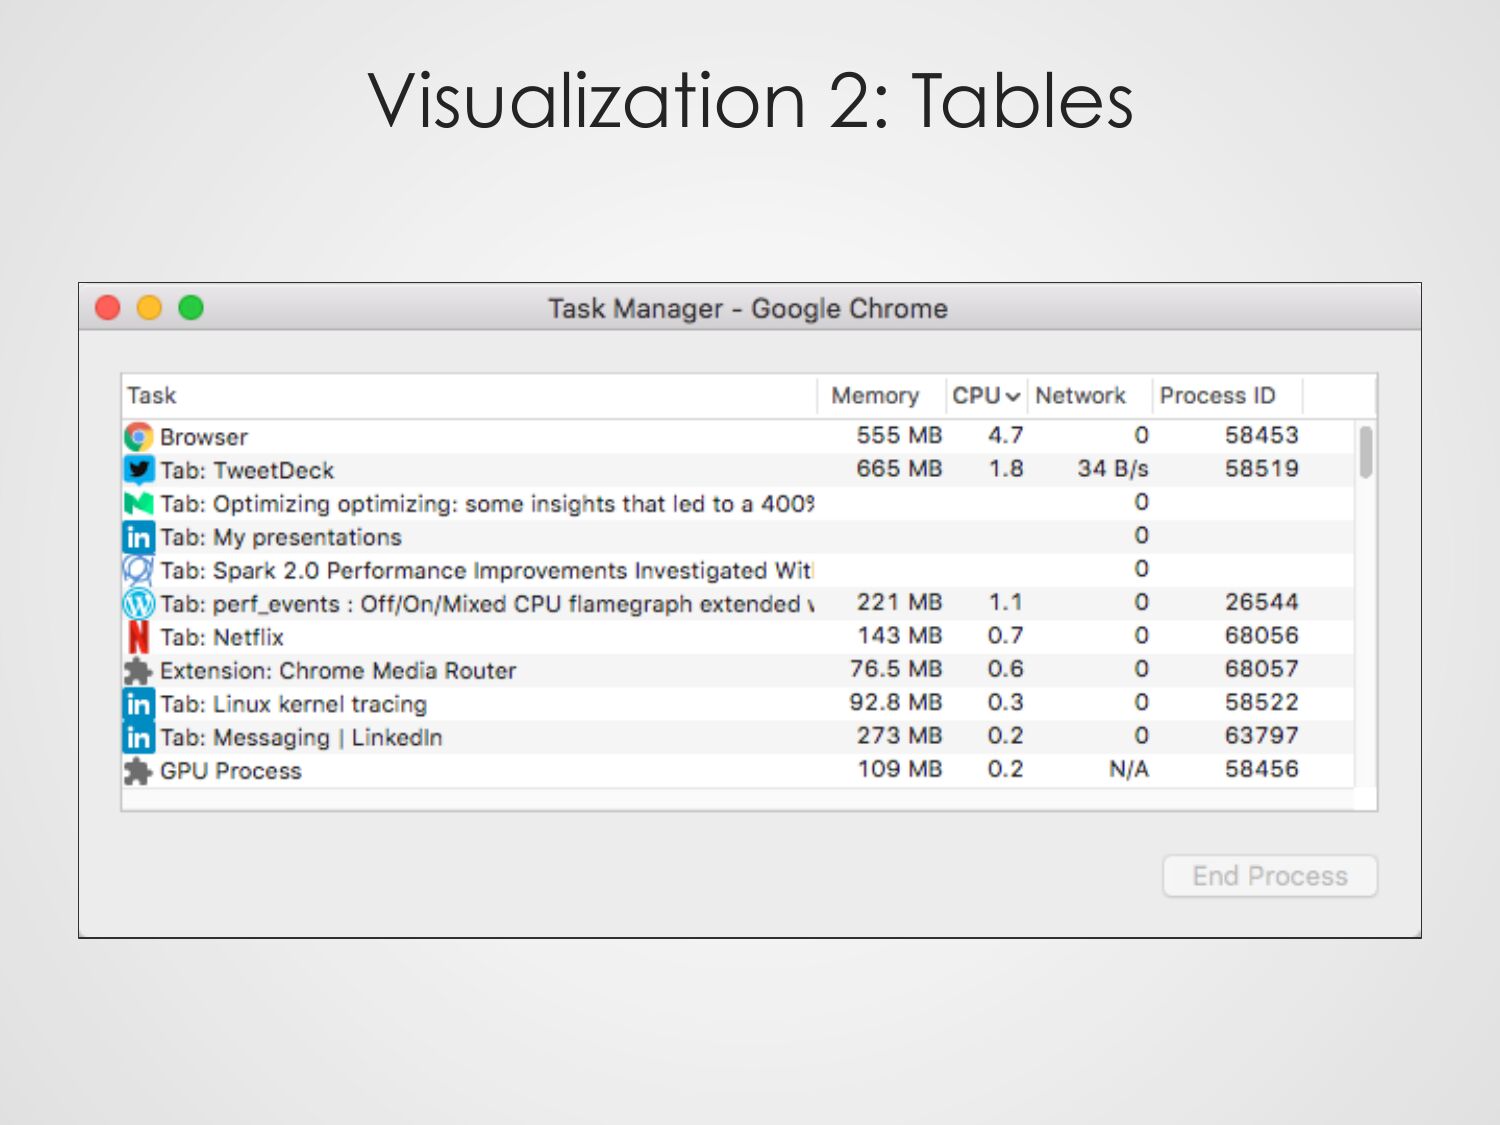
Task: Click the Twitter icon for TweetDeck tab
Action: pos(138,470)
